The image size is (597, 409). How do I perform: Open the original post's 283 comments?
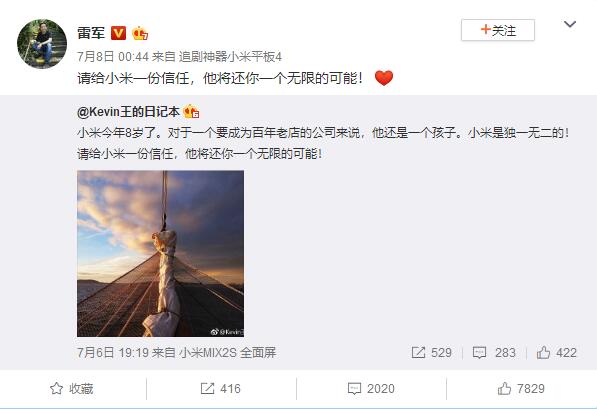click(x=494, y=353)
